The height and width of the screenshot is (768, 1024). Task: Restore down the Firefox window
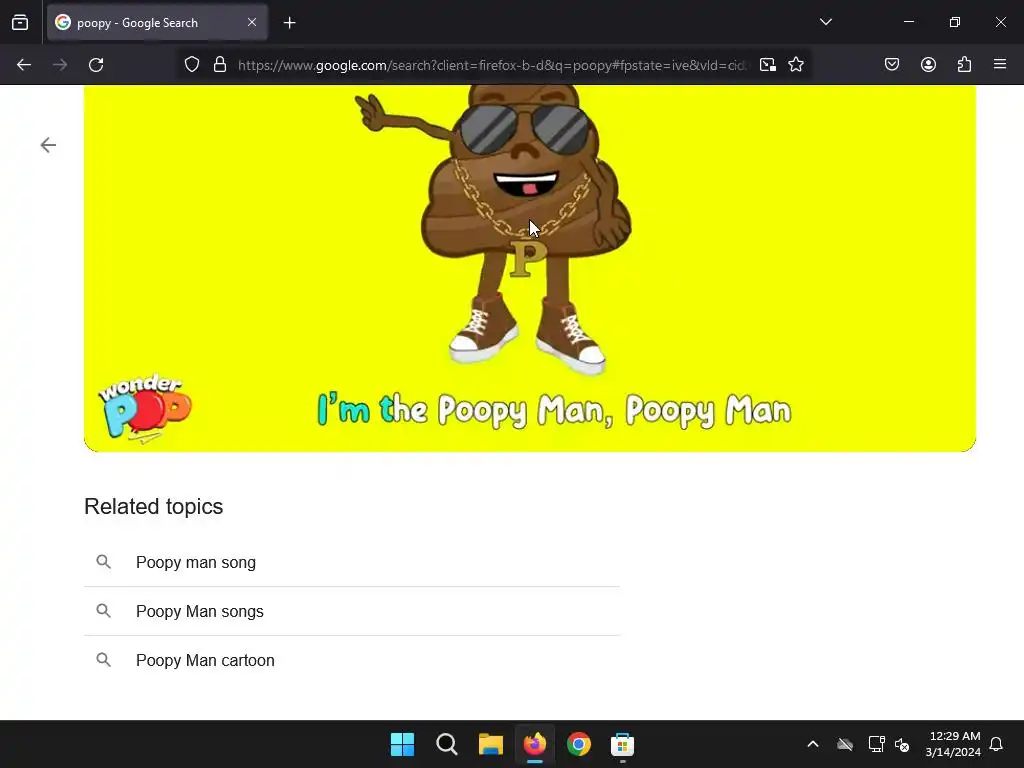[955, 22]
